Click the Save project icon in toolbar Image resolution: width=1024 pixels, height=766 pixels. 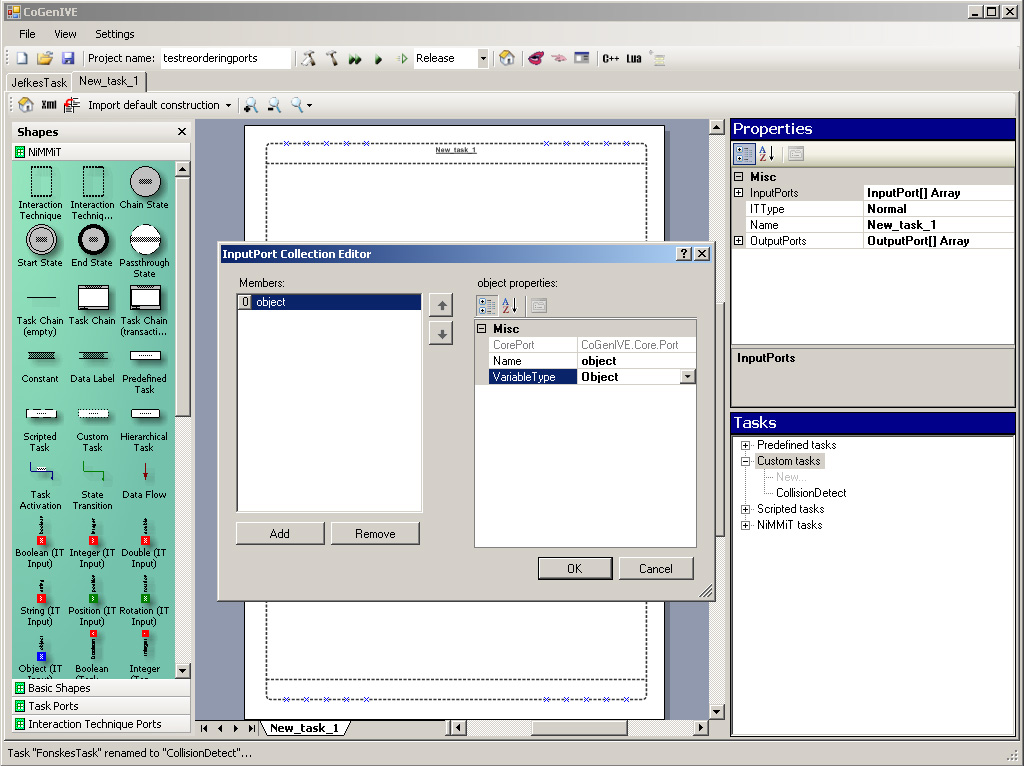68,59
